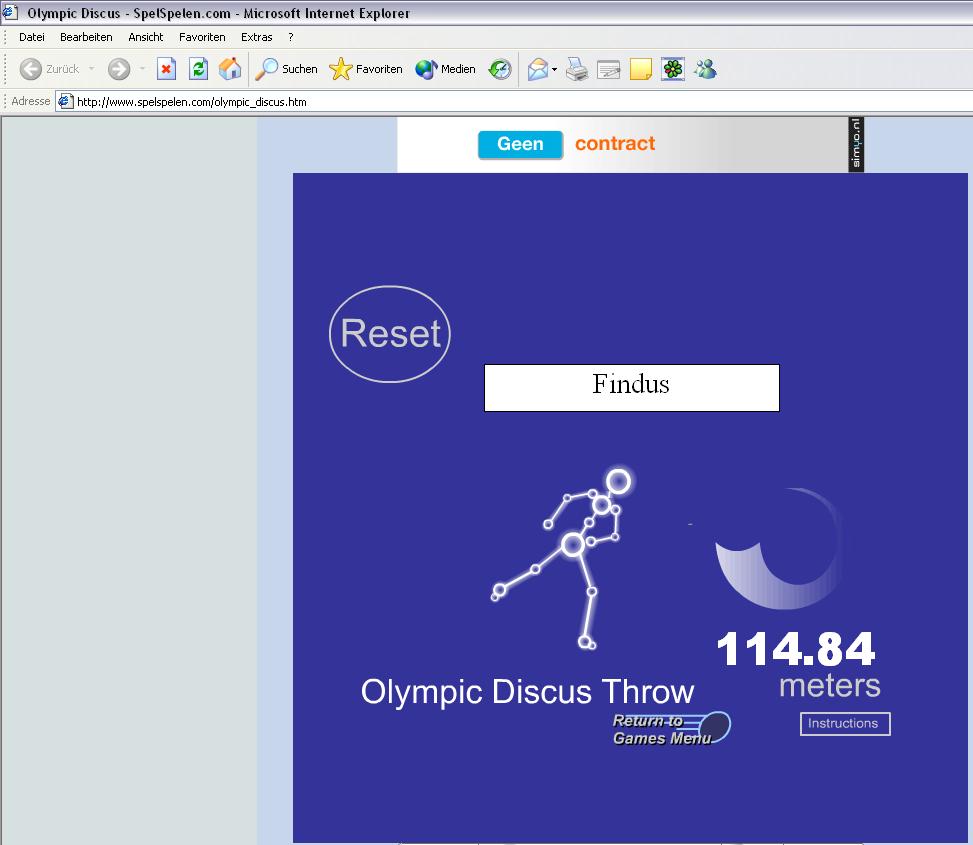The height and width of the screenshot is (845, 973).
Task: Click the Stop loading toolbar icon
Action: click(x=167, y=69)
